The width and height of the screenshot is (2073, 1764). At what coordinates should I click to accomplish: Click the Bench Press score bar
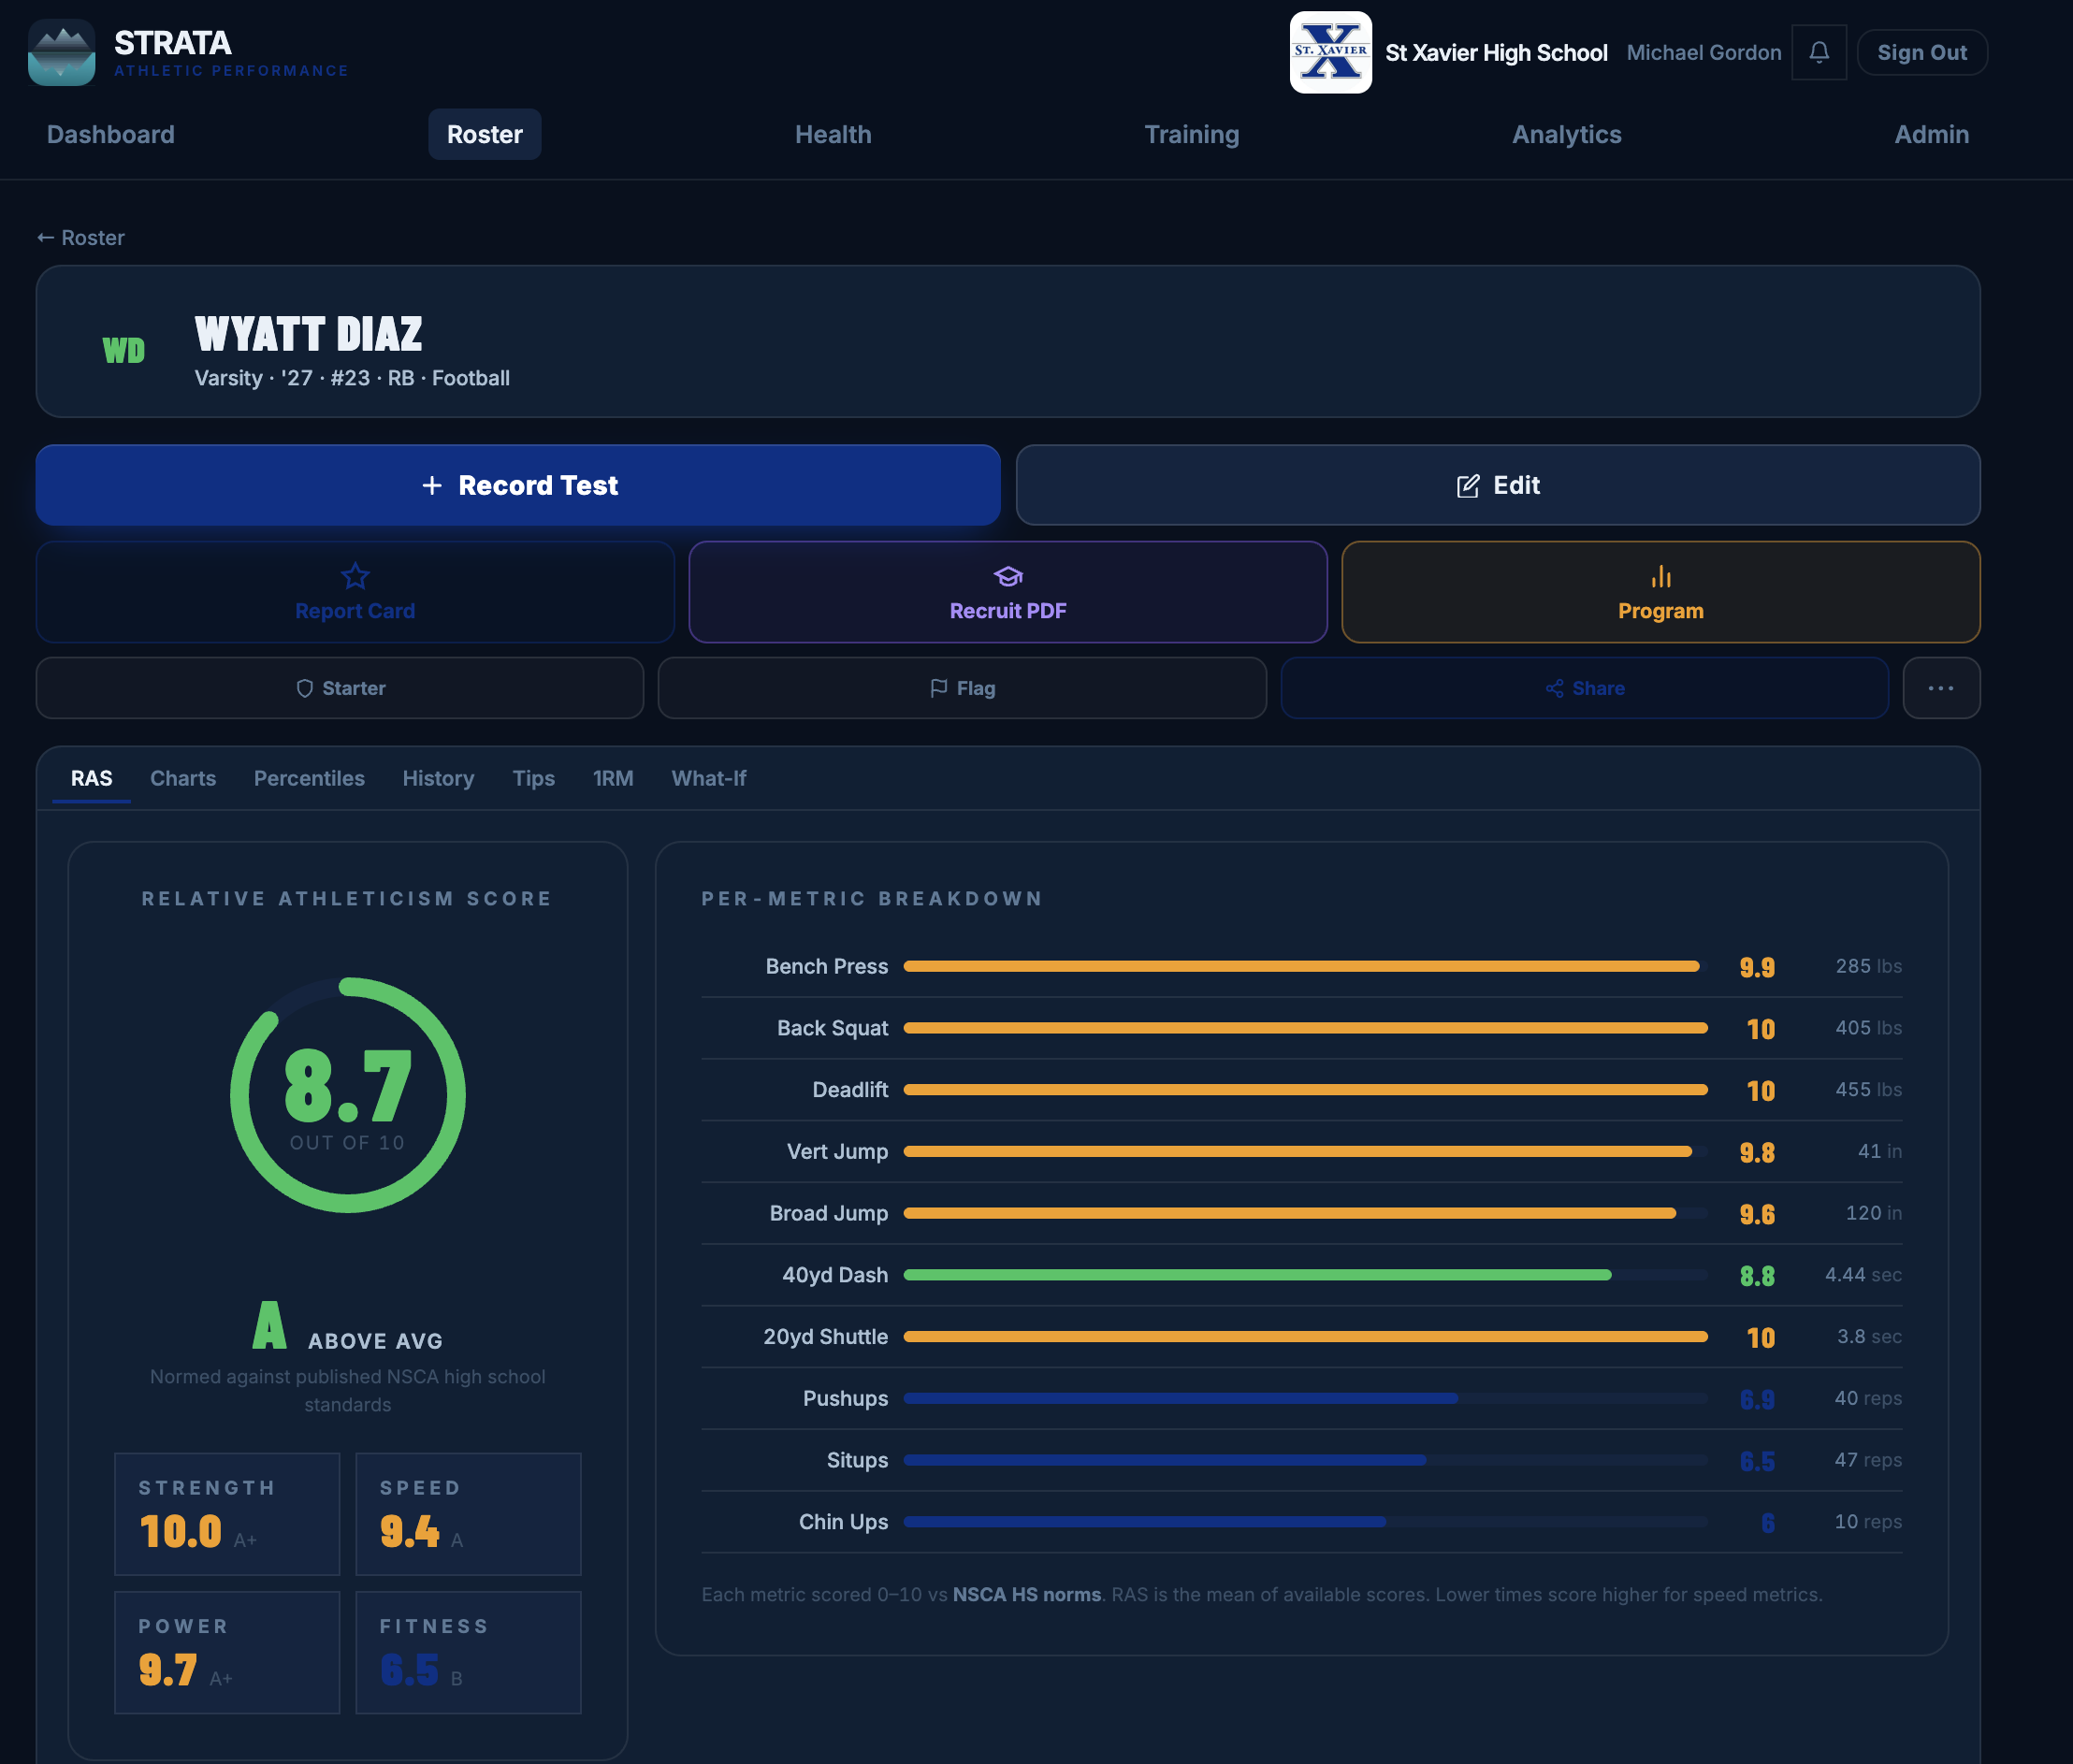tap(1305, 966)
